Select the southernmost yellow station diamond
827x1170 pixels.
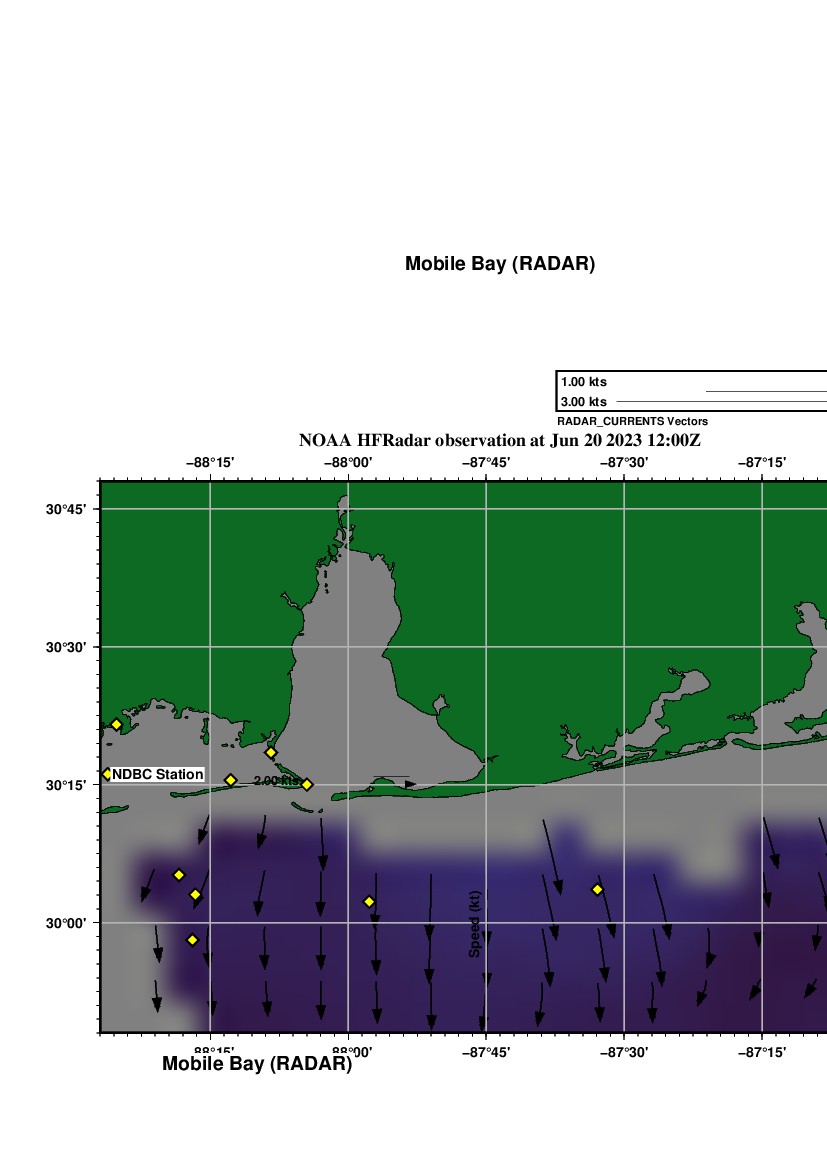(192, 940)
